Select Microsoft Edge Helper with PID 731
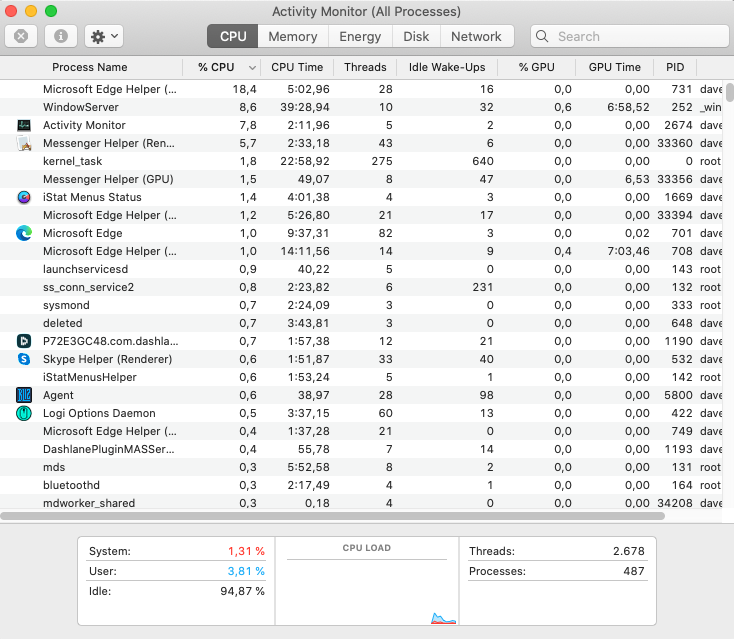The width and height of the screenshot is (734, 639). pyautogui.click(x=361, y=89)
